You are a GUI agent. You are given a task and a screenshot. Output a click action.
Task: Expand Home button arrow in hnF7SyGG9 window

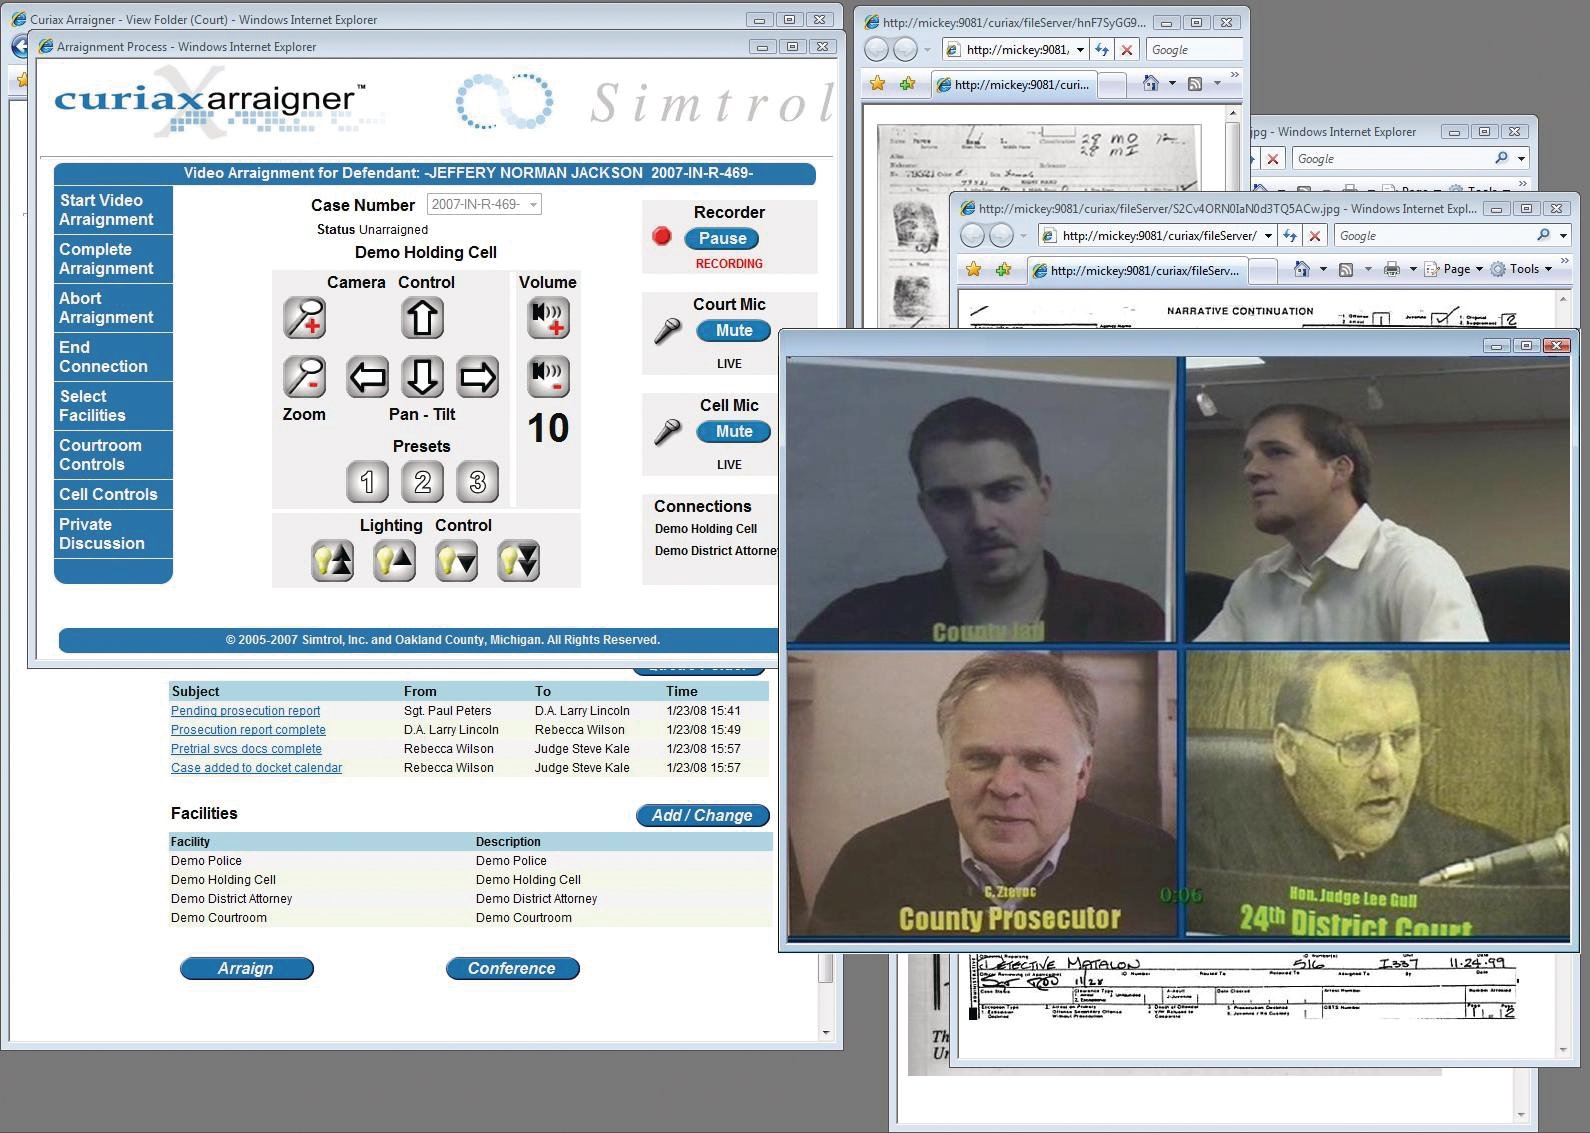click(1172, 83)
